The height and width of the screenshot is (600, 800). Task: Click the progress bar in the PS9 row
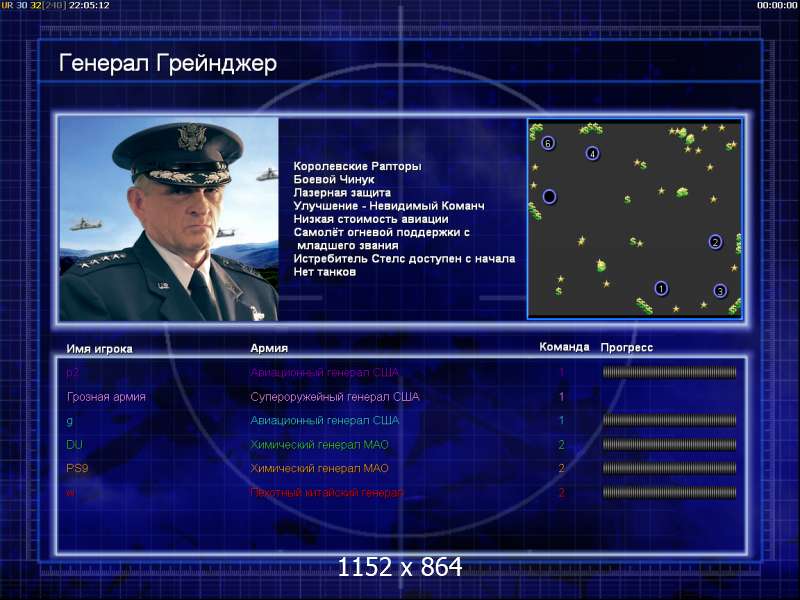669,468
